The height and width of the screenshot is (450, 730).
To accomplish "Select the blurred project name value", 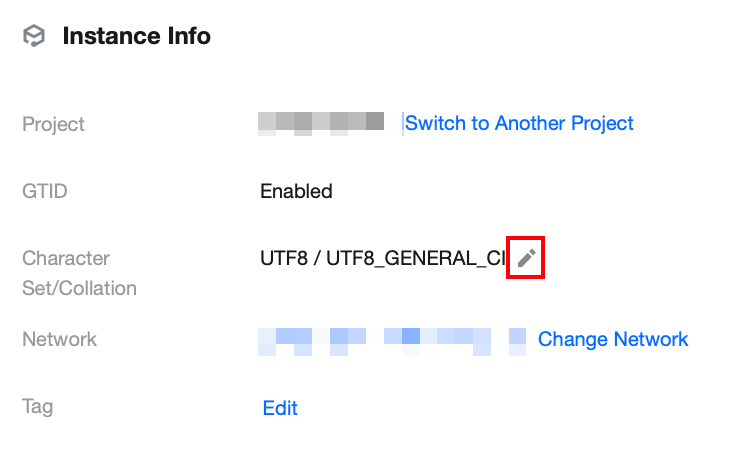I will click(x=321, y=123).
